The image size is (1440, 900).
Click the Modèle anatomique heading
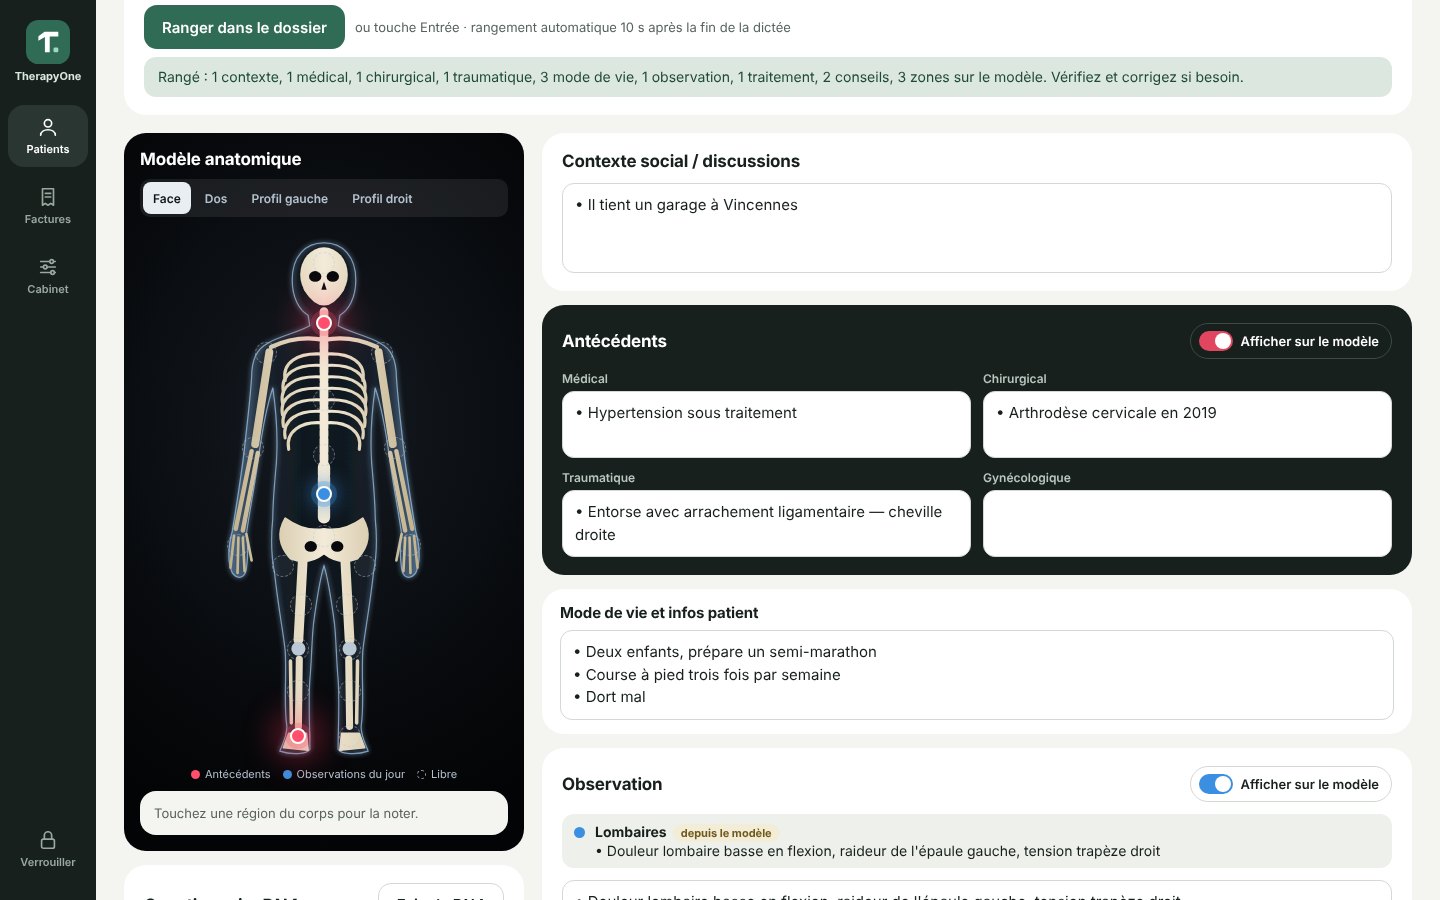point(221,159)
